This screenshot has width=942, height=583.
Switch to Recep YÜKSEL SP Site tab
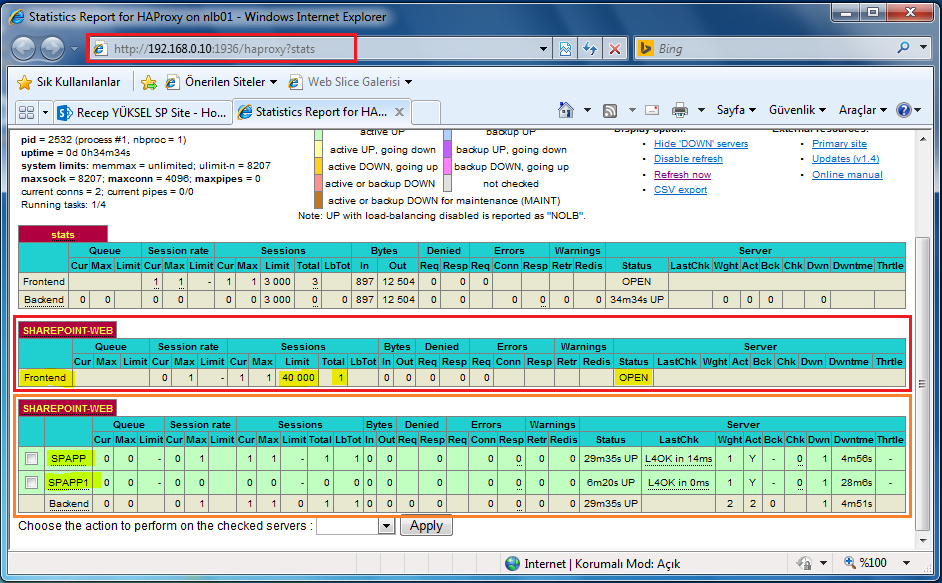tap(142, 112)
